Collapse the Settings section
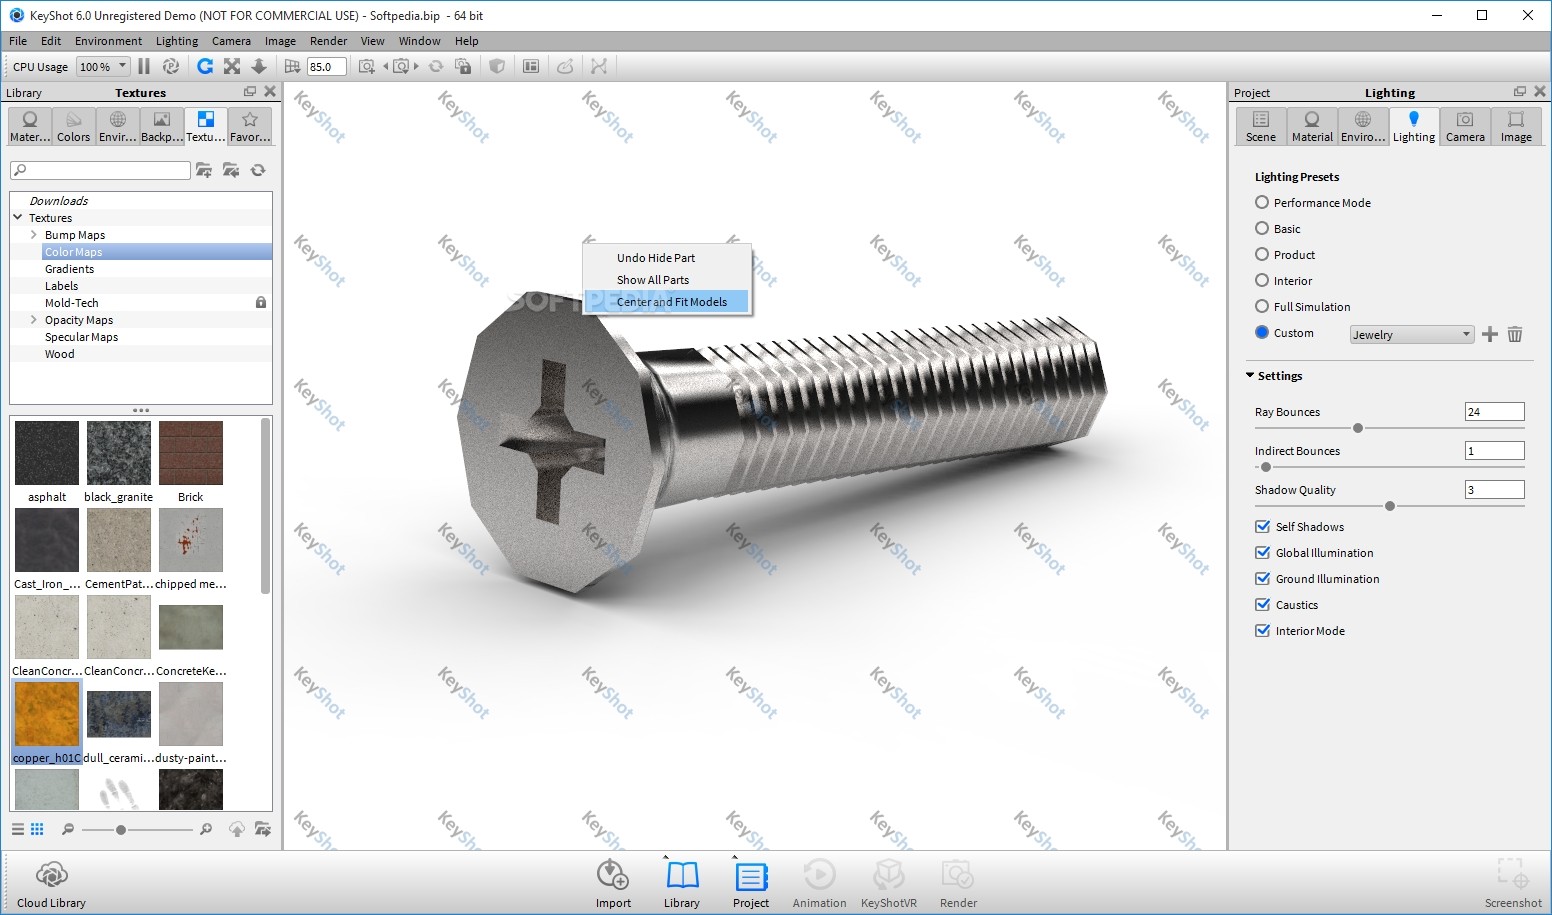The width and height of the screenshot is (1552, 915). click(1250, 375)
